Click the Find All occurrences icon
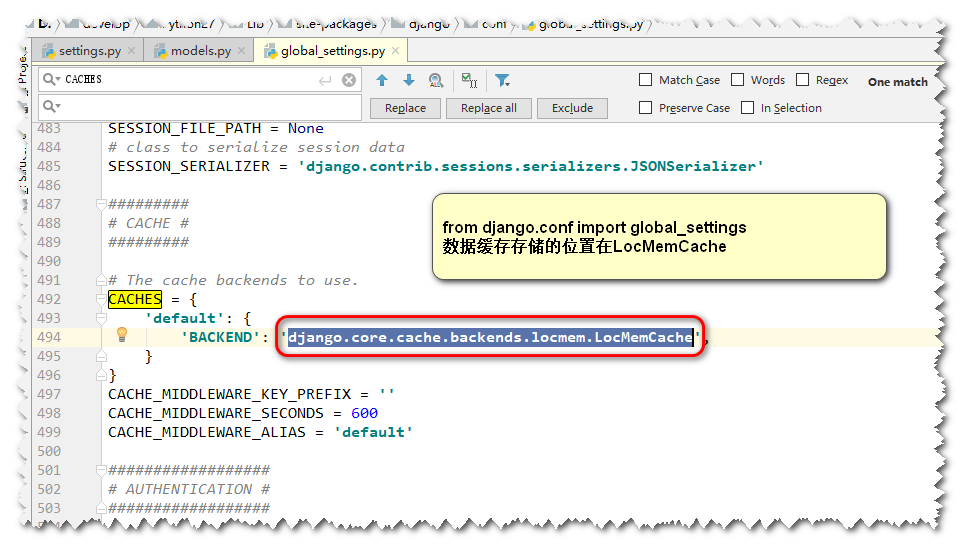The width and height of the screenshot is (963, 546). (436, 80)
